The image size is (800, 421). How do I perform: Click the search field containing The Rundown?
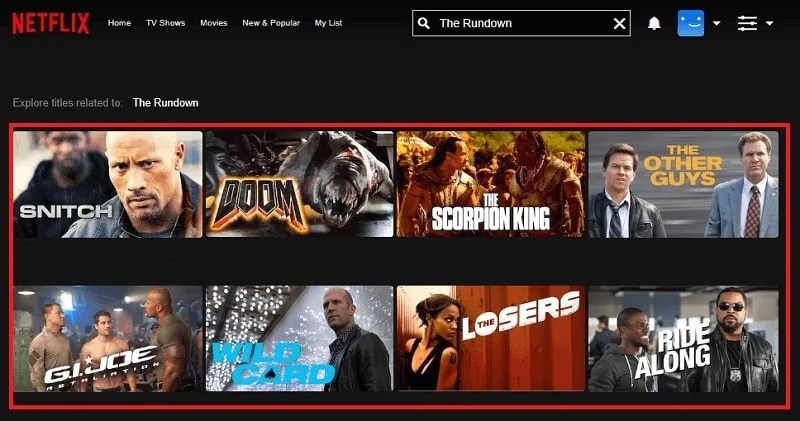521,23
